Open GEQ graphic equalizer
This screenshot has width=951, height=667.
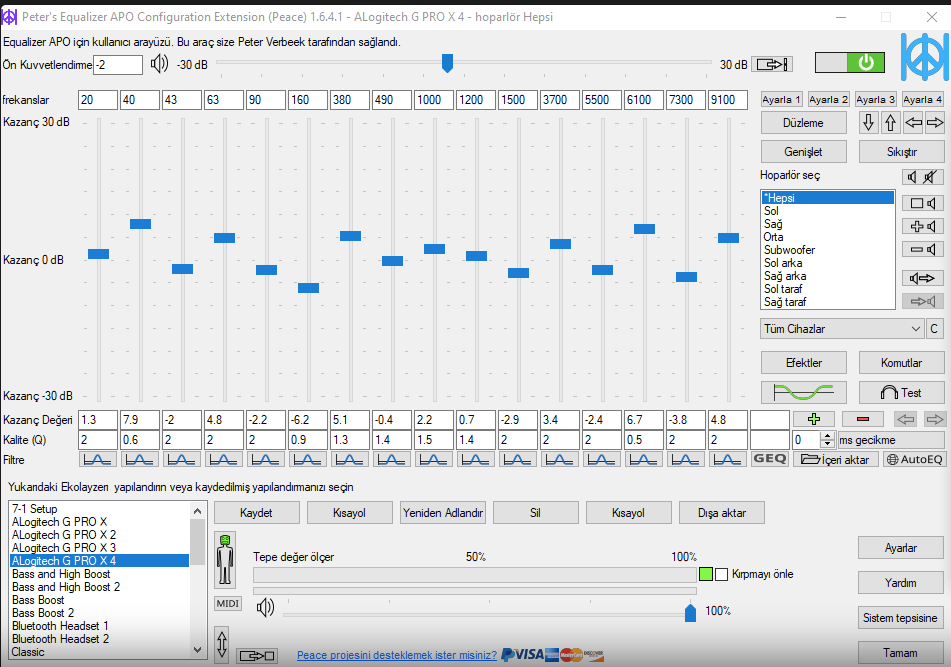click(x=770, y=459)
